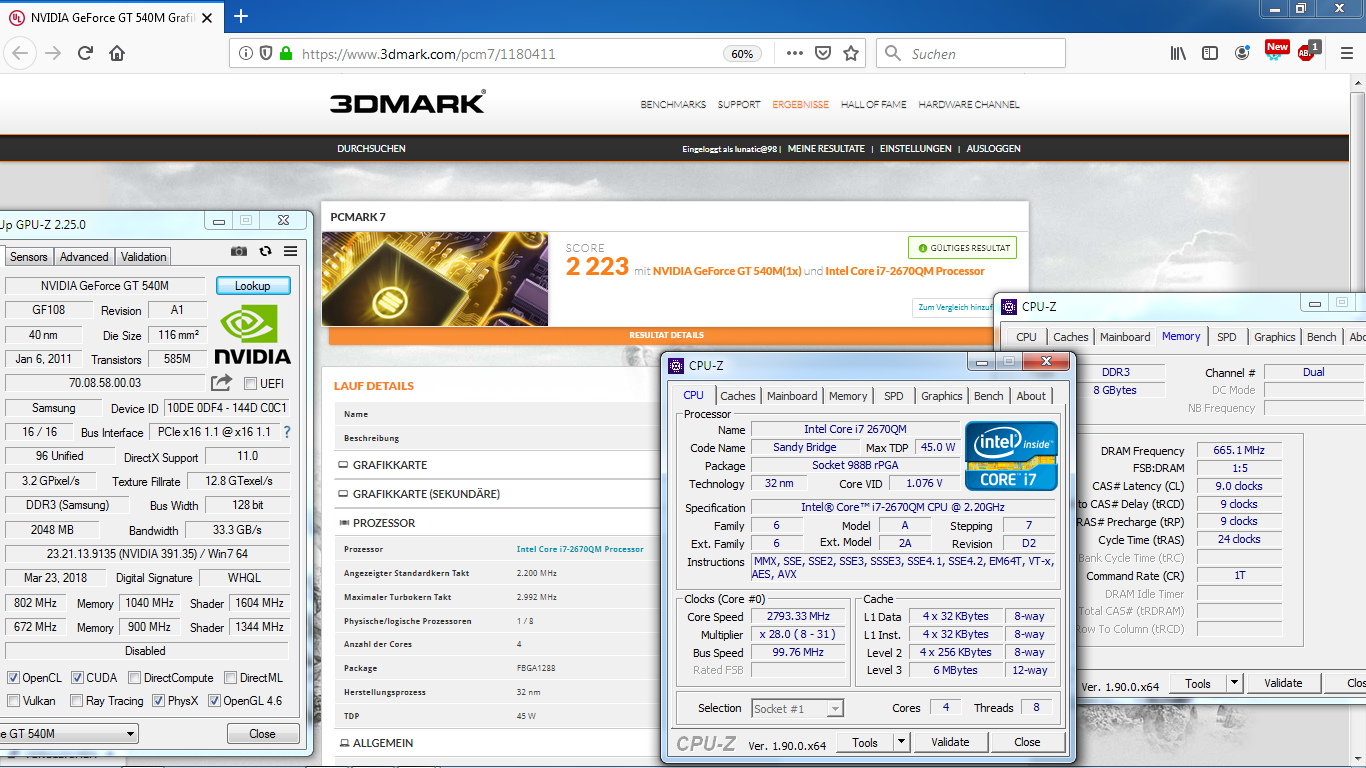This screenshot has width=1366, height=768.
Task: Toggle DirectCompute checkbox
Action: [x=134, y=678]
